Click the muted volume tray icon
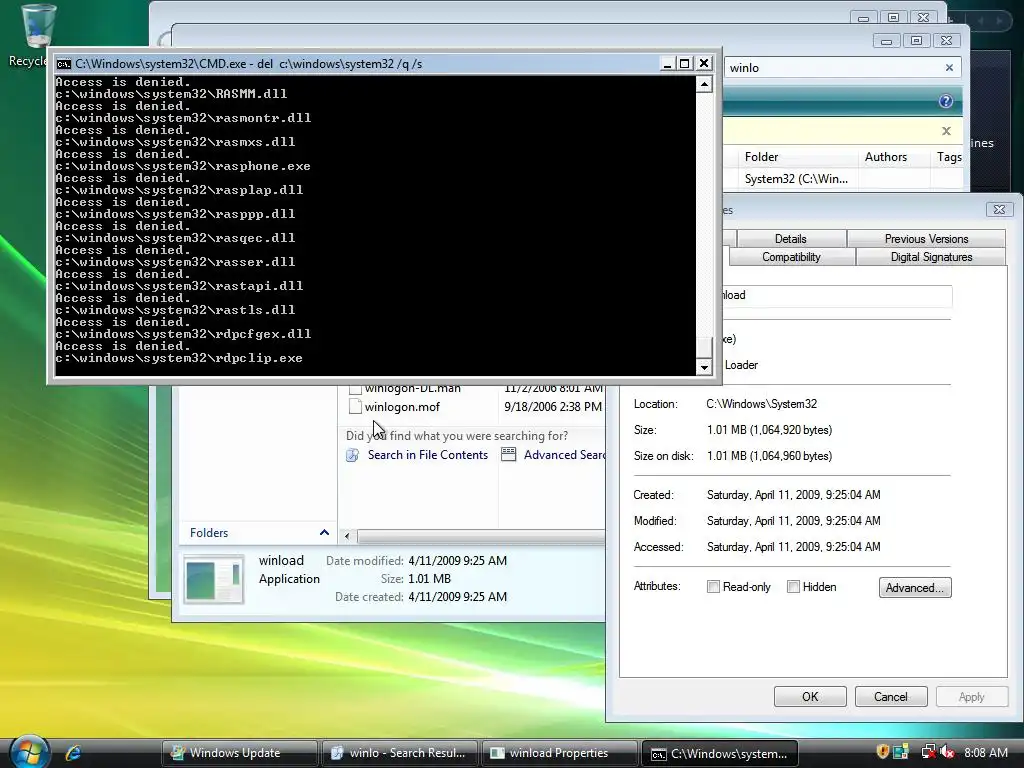The image size is (1024, 768). tap(947, 752)
